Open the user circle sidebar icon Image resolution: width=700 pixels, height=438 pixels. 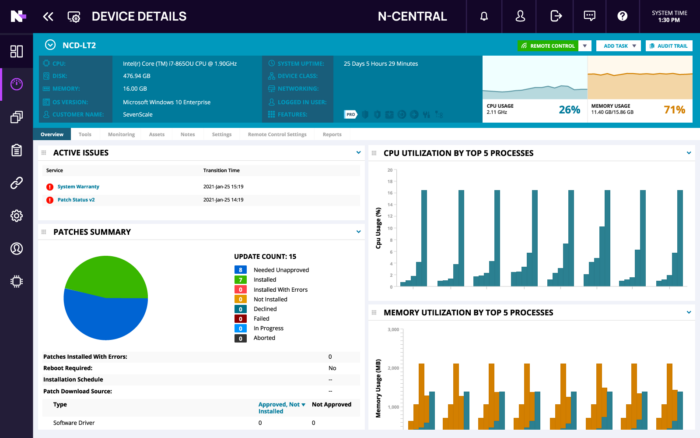17,249
